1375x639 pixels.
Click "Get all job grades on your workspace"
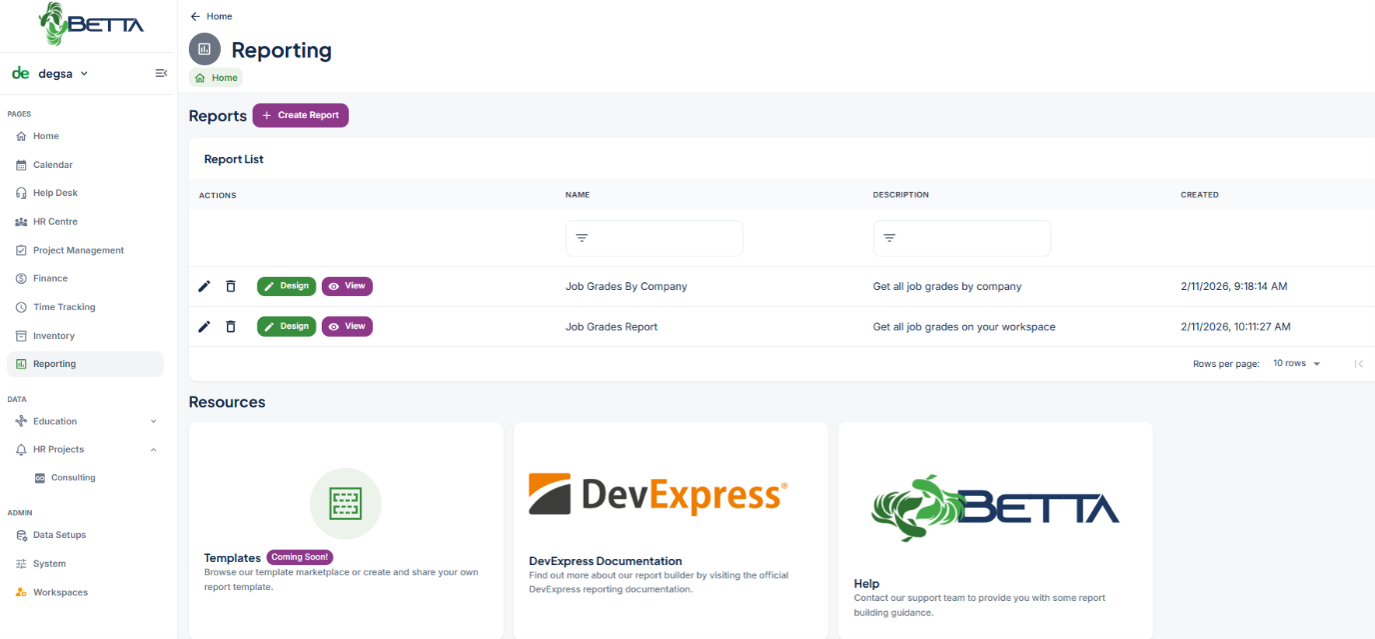point(964,327)
